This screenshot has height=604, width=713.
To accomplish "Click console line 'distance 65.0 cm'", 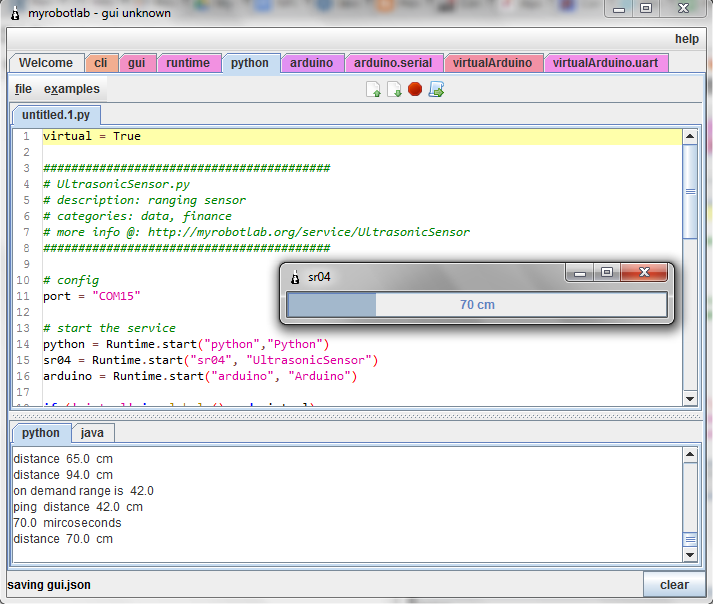I will (x=63, y=459).
